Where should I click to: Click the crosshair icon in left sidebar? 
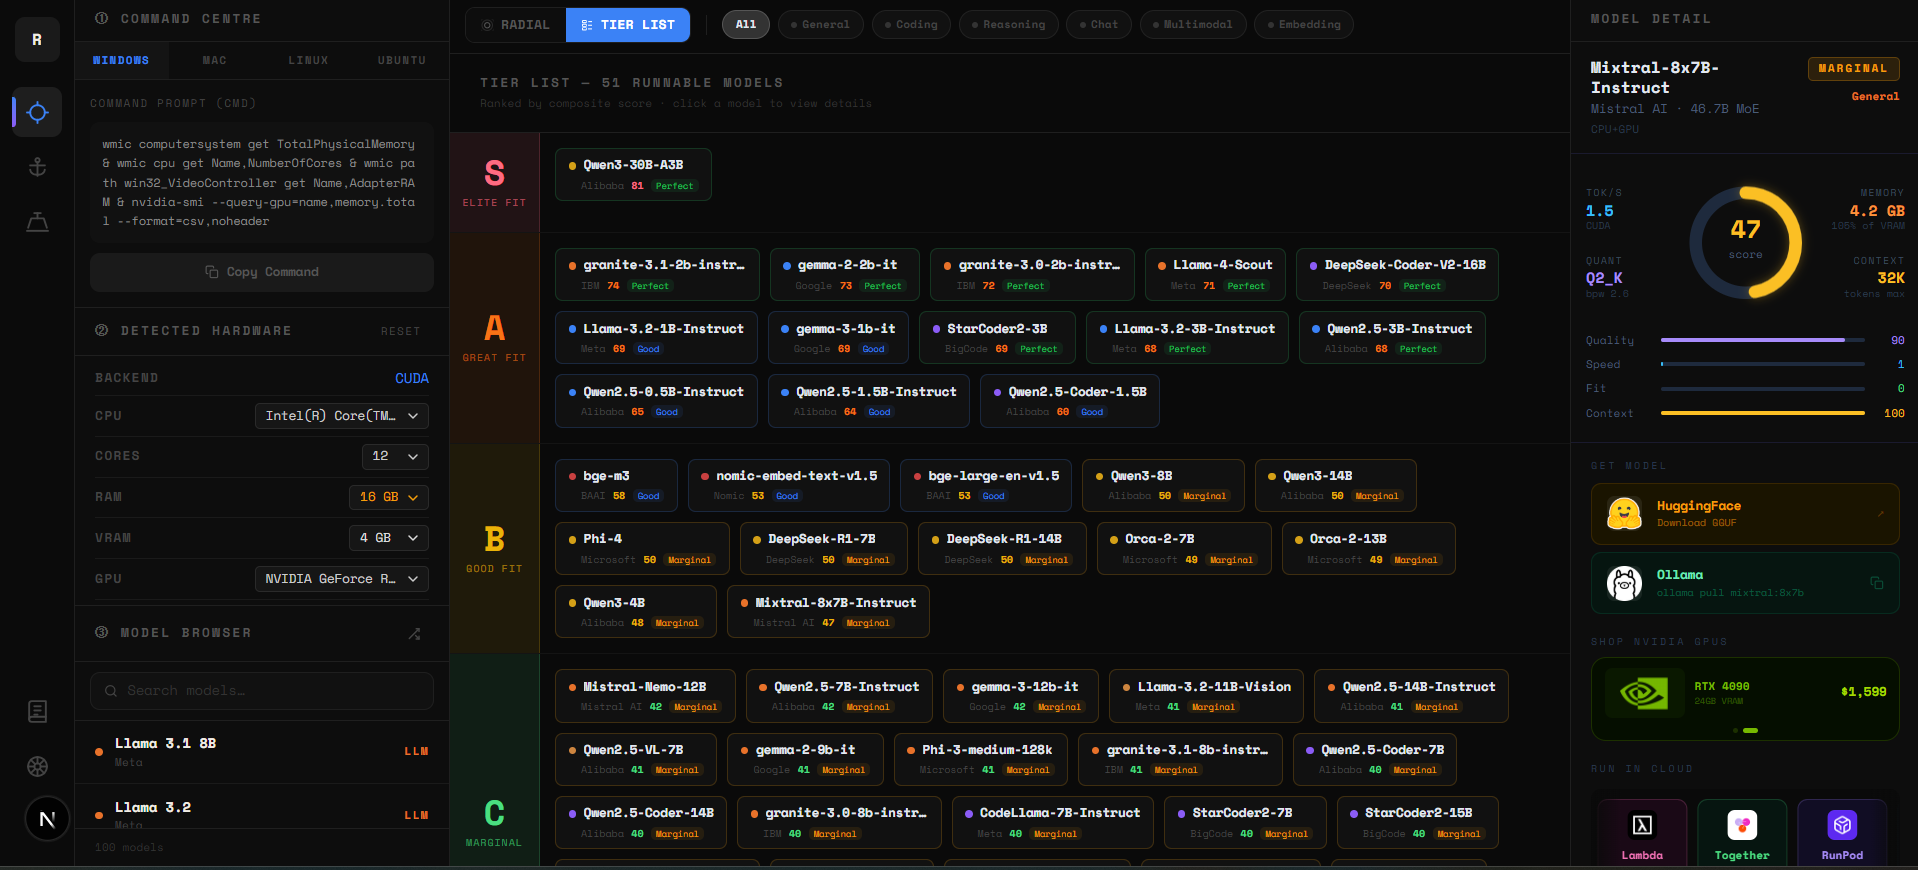pyautogui.click(x=37, y=112)
